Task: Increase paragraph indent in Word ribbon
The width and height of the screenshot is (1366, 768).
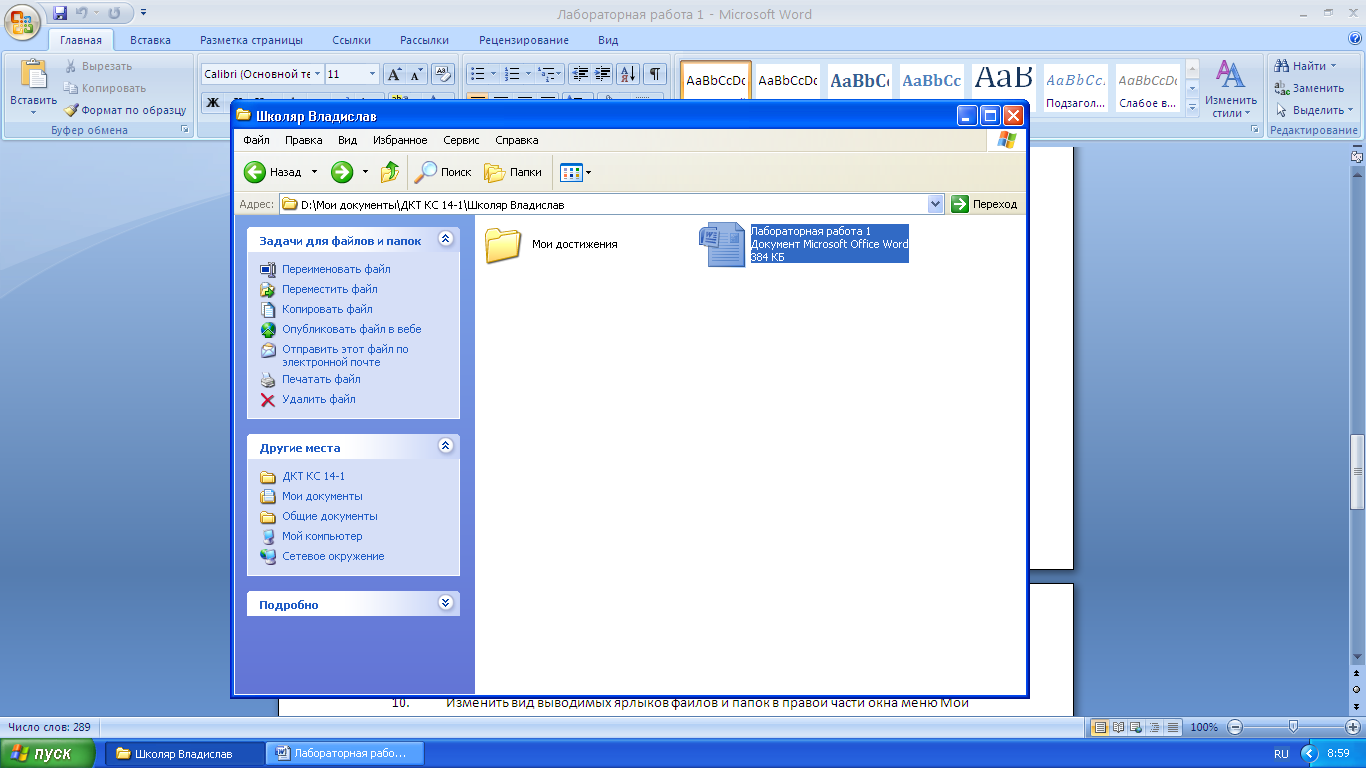Action: click(x=603, y=74)
